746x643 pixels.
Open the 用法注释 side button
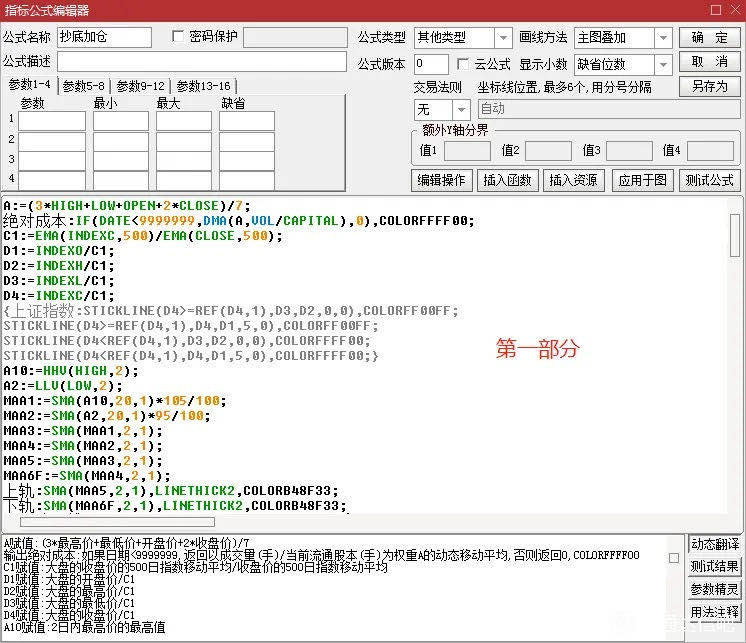[715, 612]
